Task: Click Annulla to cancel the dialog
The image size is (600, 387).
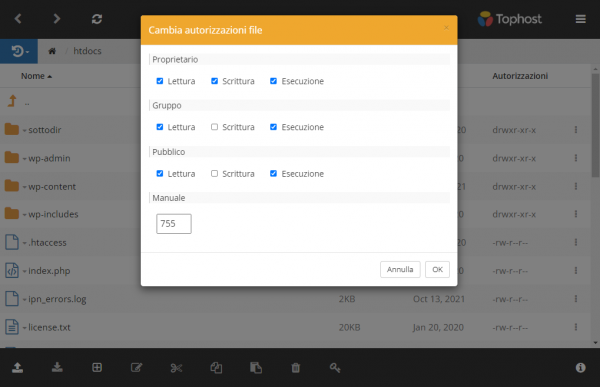Action: [400, 269]
